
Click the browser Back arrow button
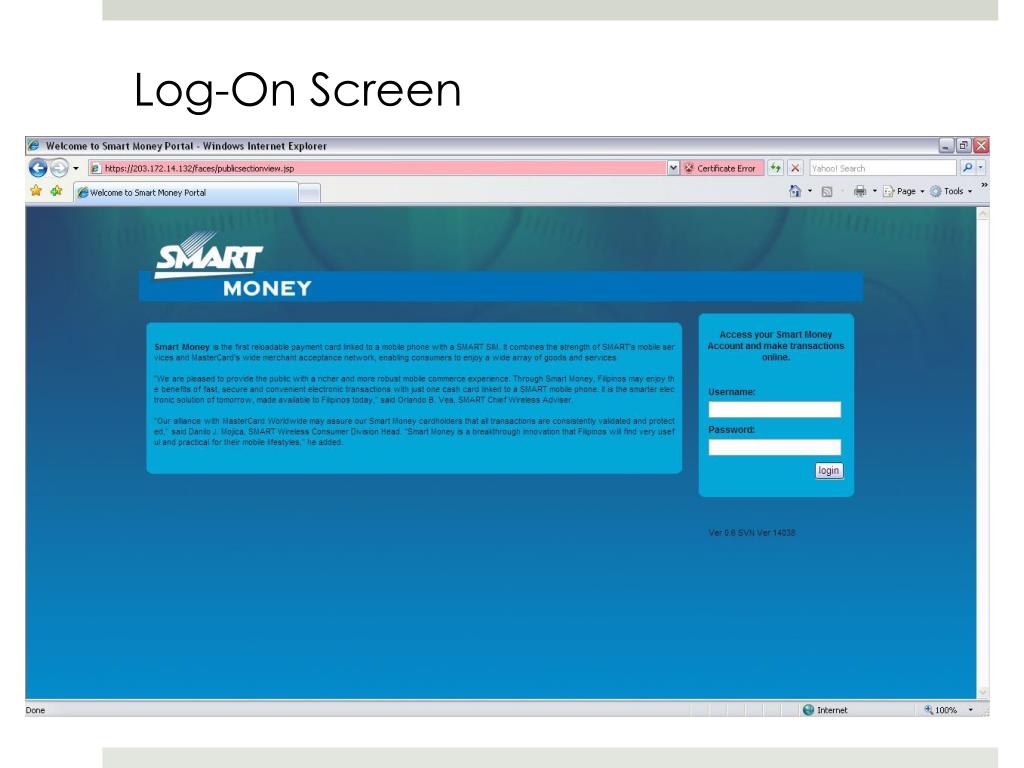pyautogui.click(x=38, y=168)
